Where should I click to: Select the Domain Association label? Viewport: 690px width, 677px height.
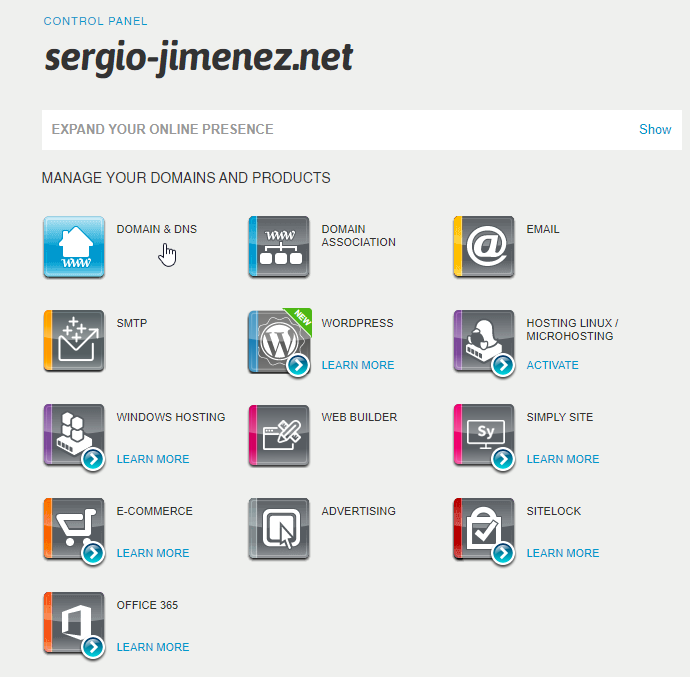(x=359, y=235)
